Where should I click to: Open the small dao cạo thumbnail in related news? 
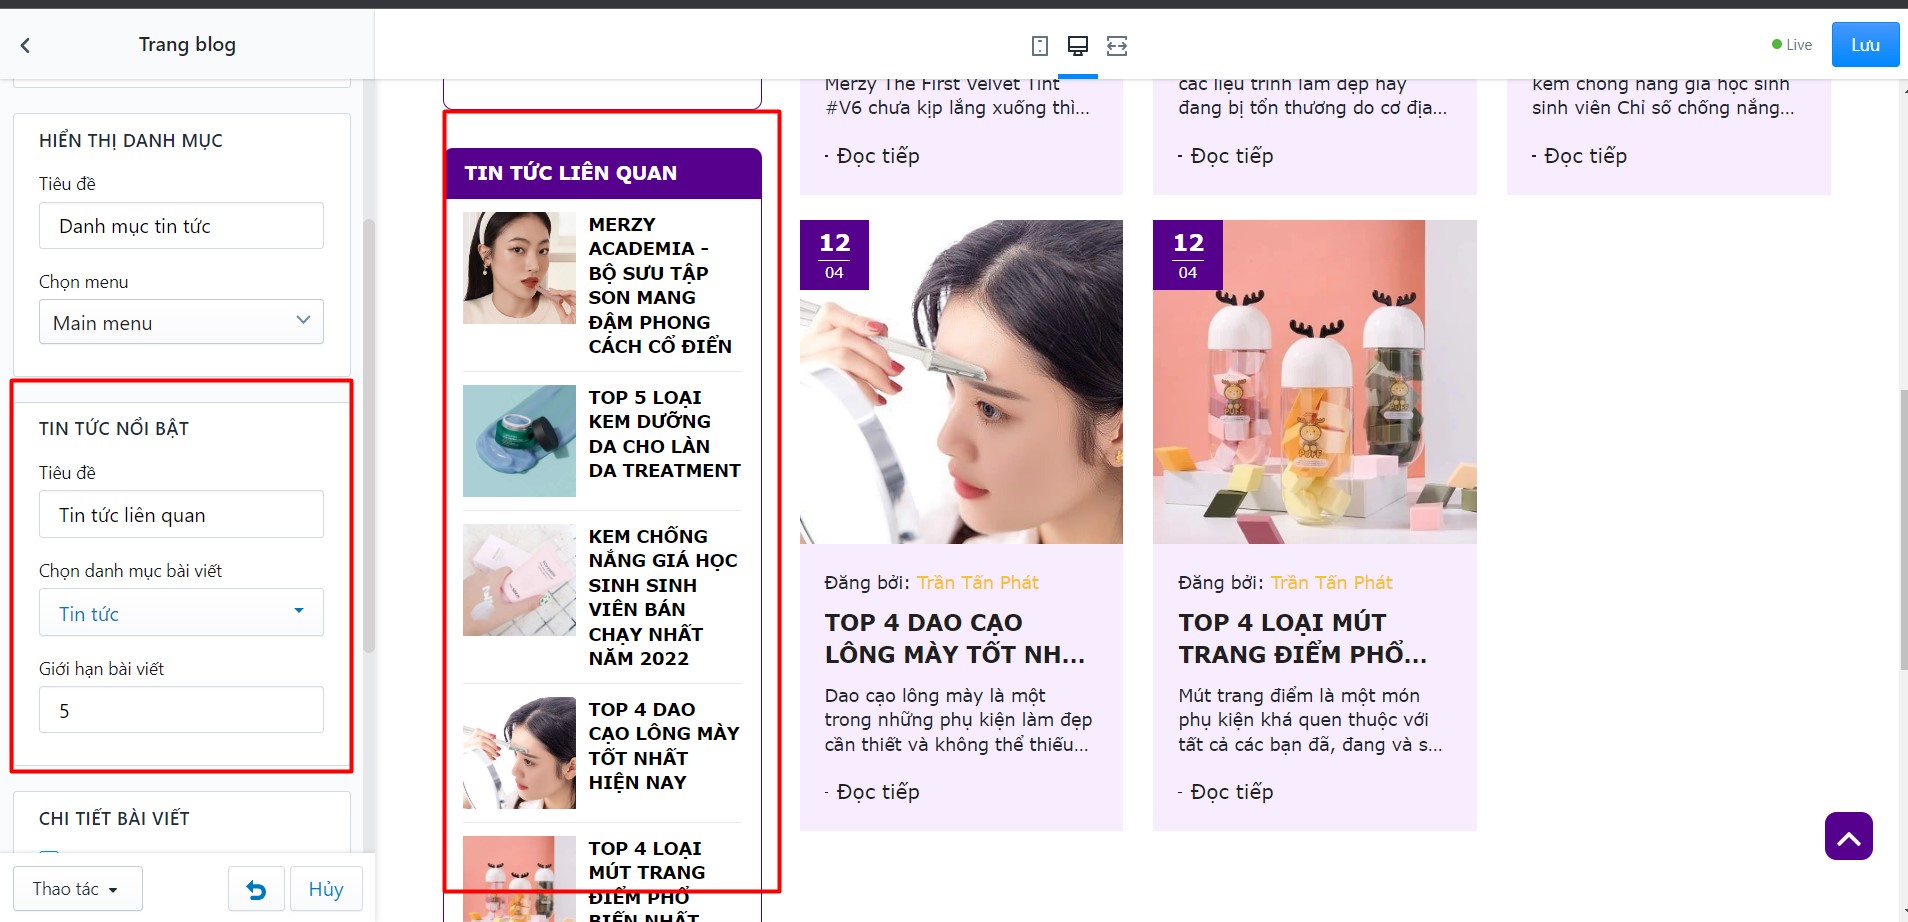(519, 753)
